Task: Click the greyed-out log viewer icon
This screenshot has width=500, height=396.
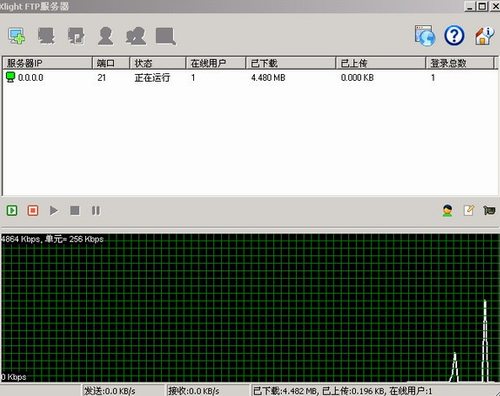Action: pos(166,36)
